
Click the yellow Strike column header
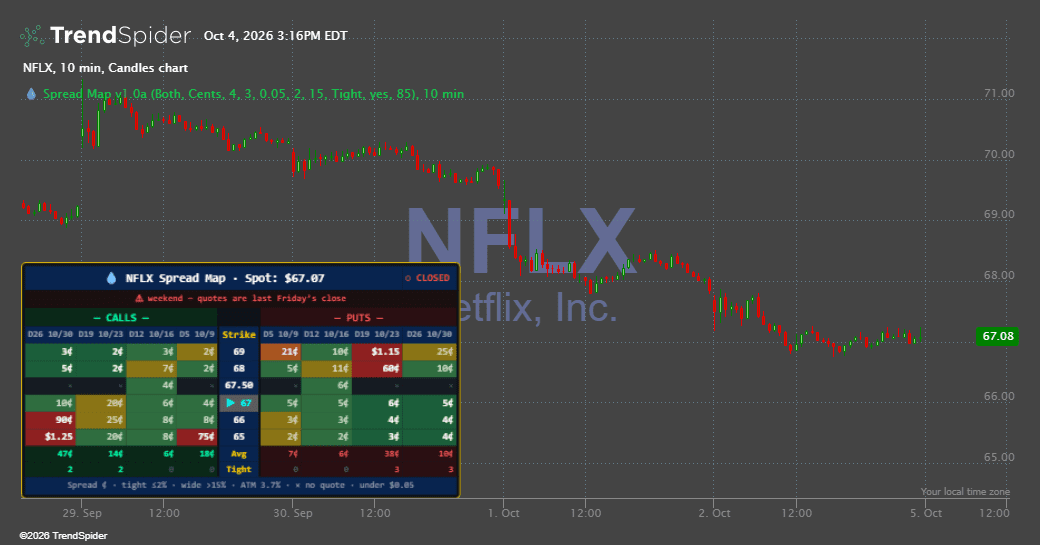point(239,335)
